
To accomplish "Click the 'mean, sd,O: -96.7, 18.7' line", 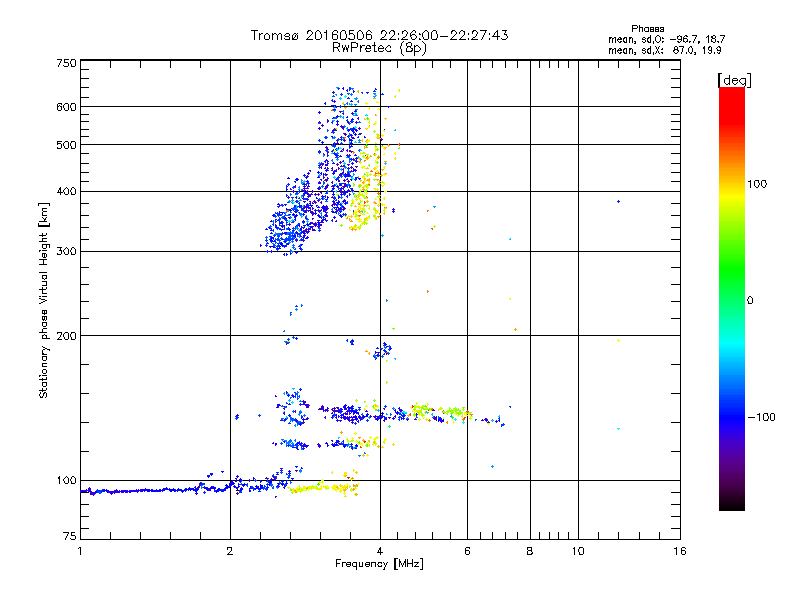I will [666, 39].
